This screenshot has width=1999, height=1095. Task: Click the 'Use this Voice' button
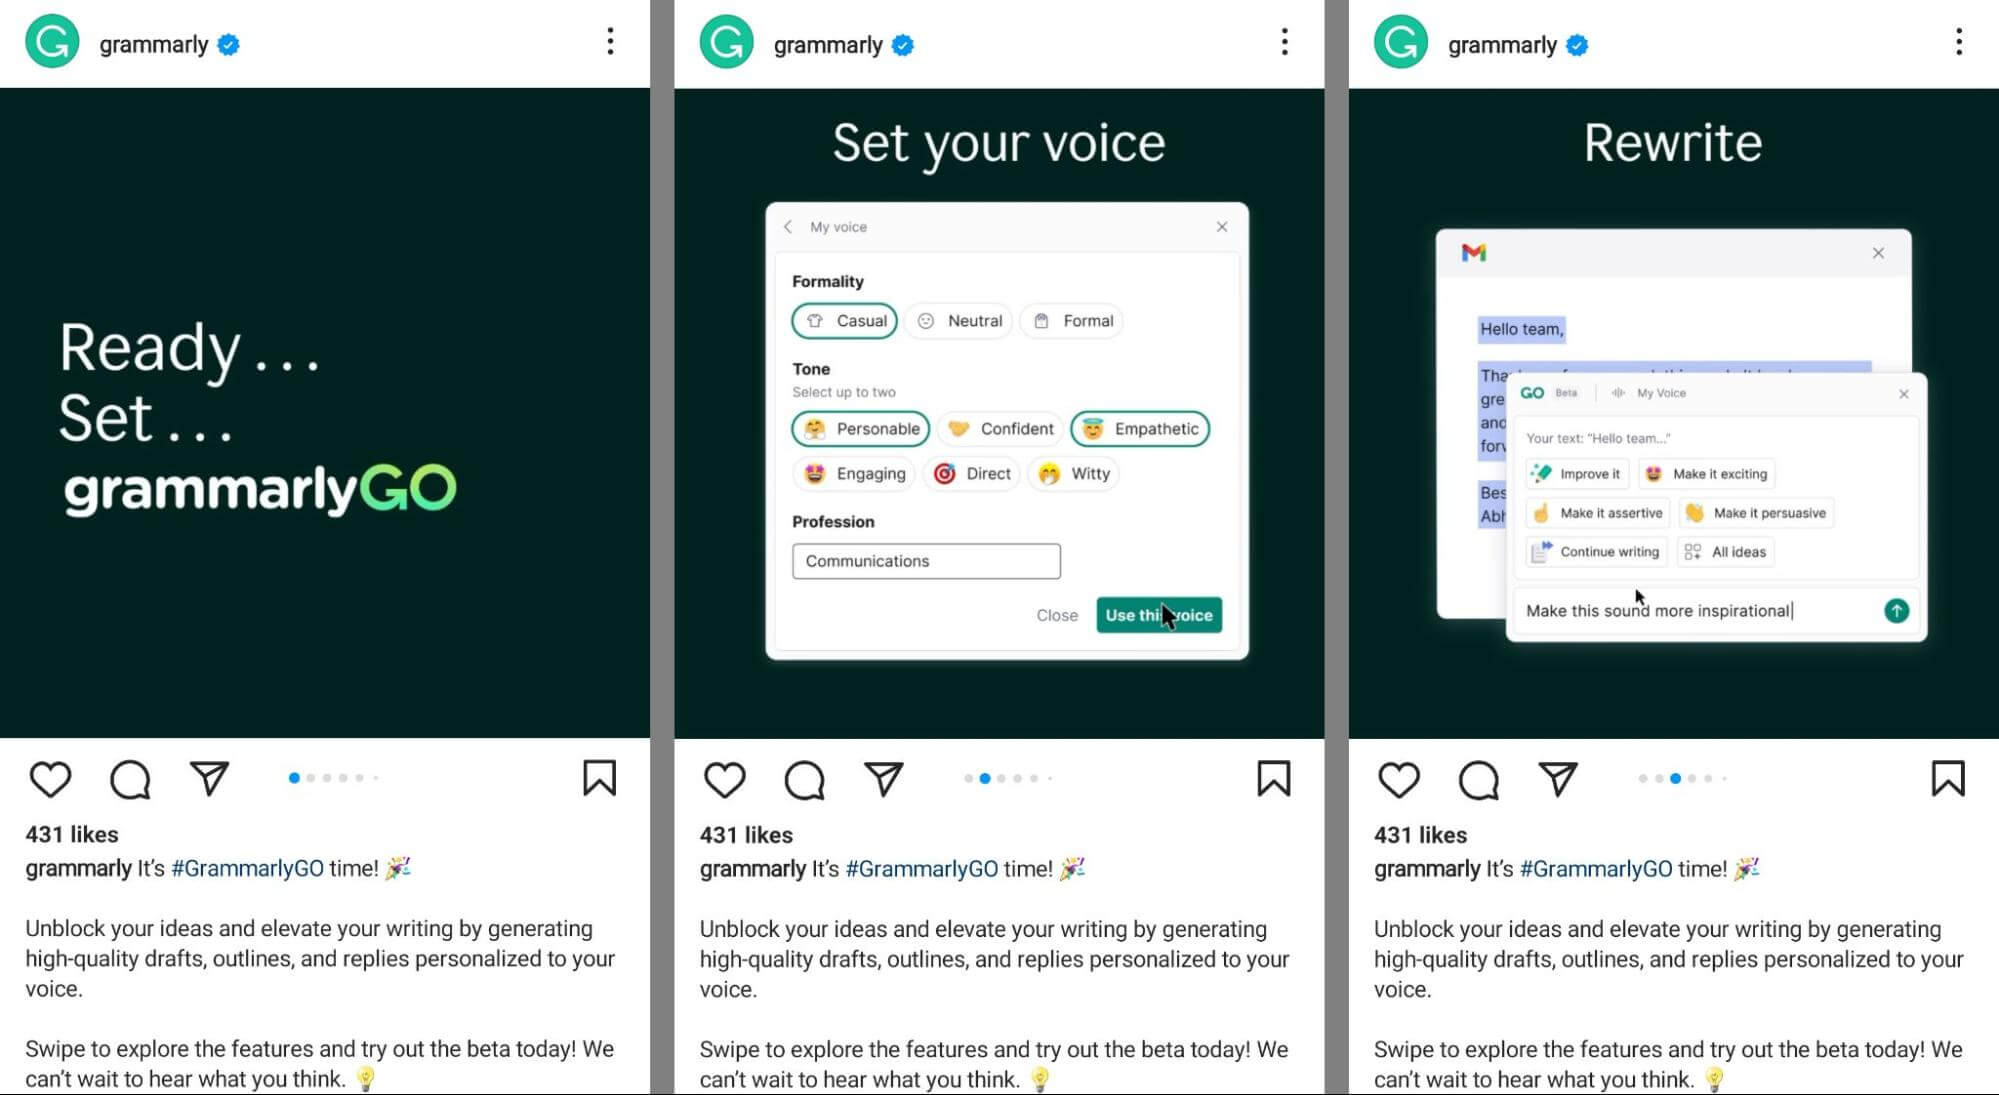pyautogui.click(x=1158, y=615)
